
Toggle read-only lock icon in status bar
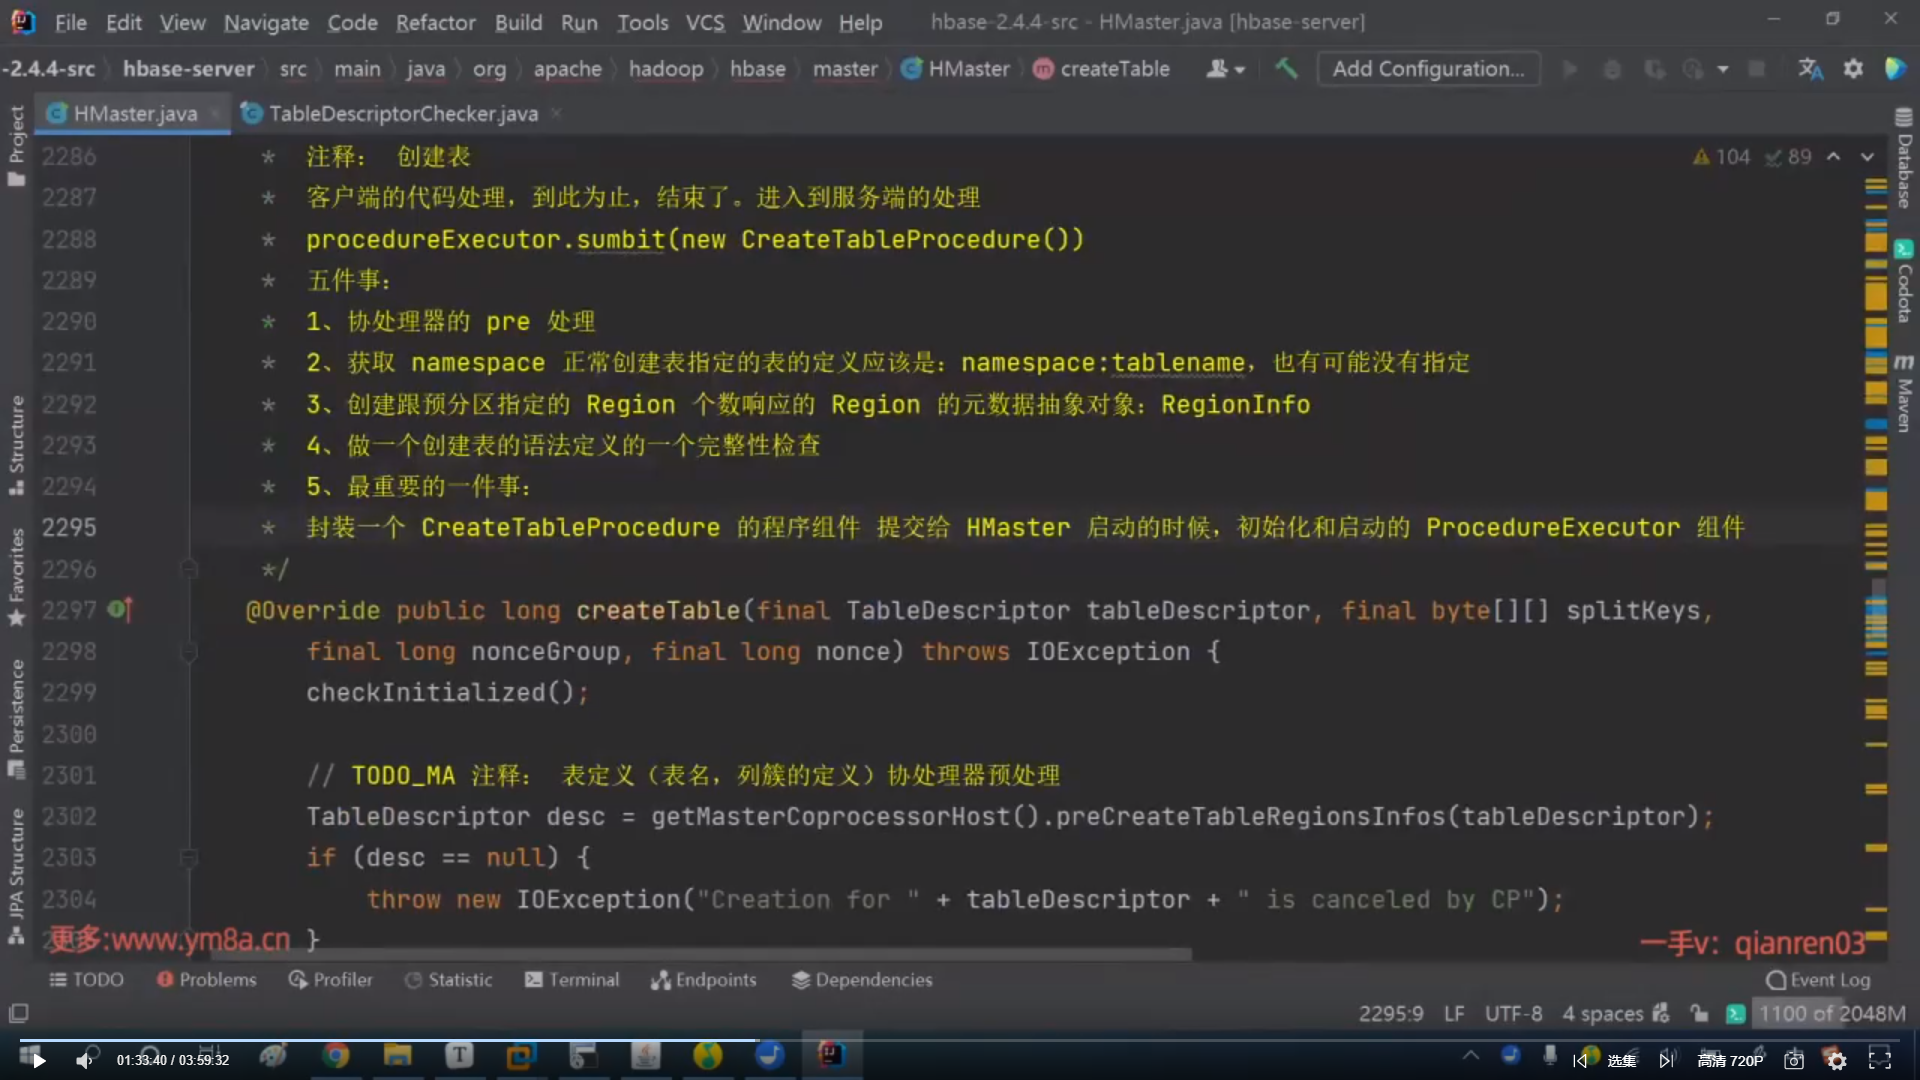(x=1699, y=1014)
